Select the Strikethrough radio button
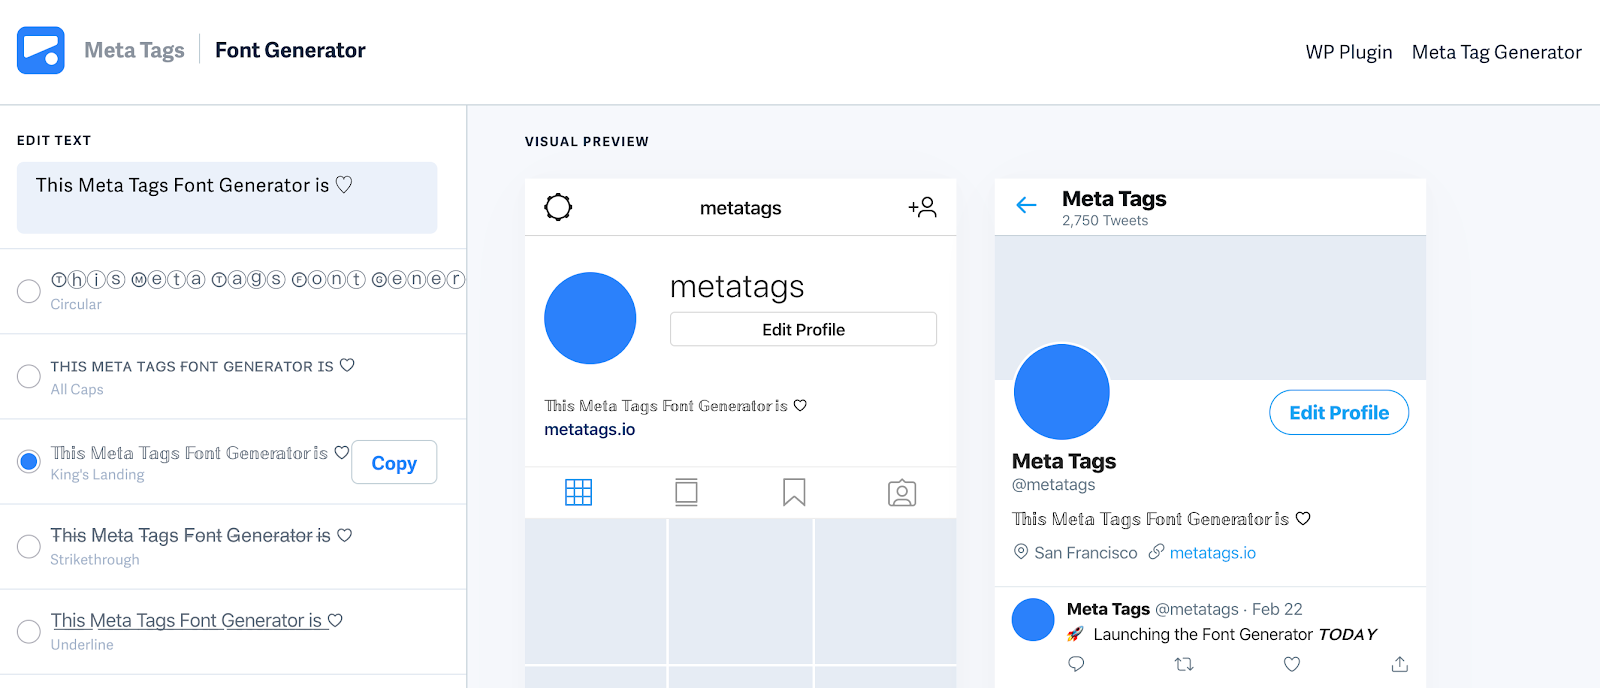Image resolution: width=1600 pixels, height=688 pixels. click(29, 546)
